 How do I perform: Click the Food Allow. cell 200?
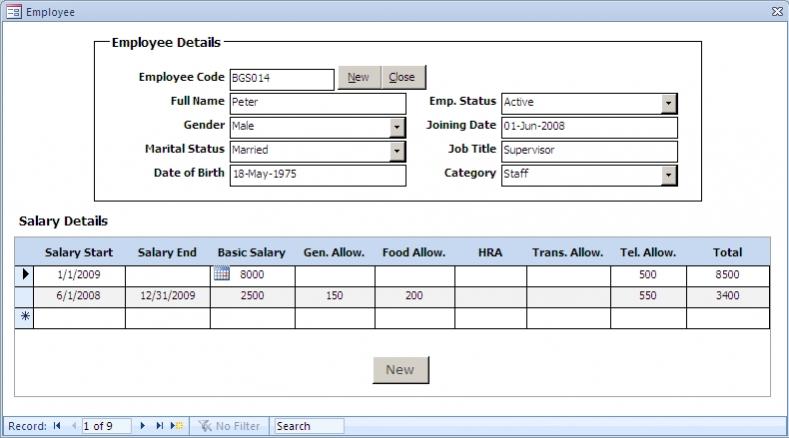(414, 296)
